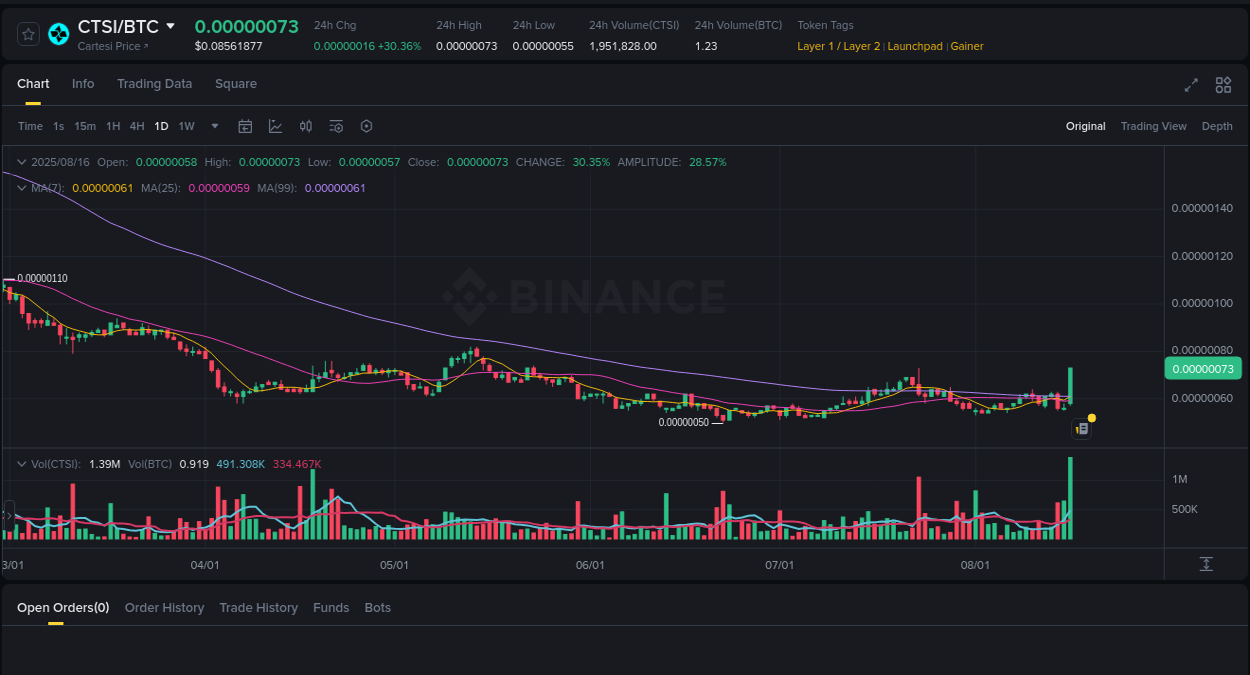Collapse the volume indicator row chevron
The height and width of the screenshot is (675, 1250).
point(20,464)
